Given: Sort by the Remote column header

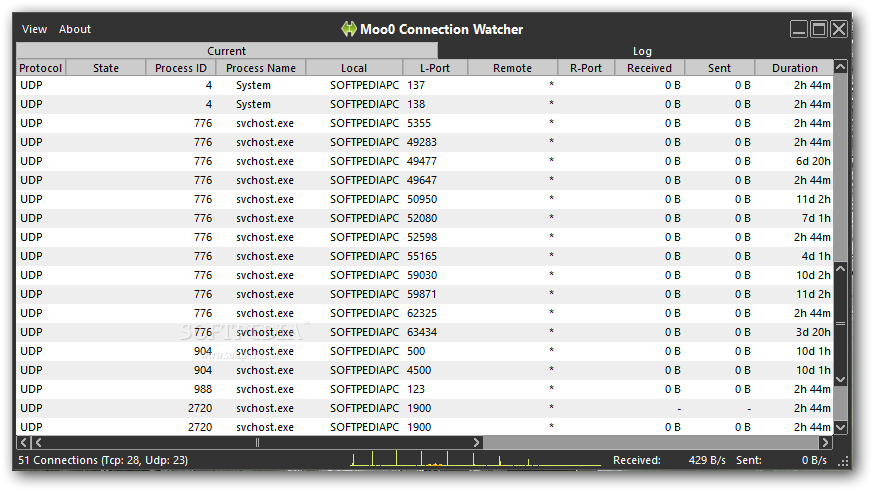Looking at the screenshot, I should (512, 68).
